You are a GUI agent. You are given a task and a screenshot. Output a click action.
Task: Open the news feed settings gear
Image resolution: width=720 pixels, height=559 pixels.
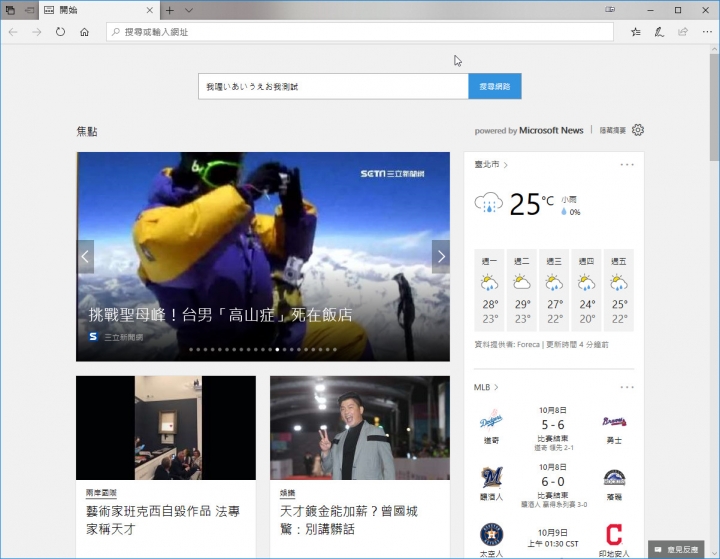(x=638, y=130)
